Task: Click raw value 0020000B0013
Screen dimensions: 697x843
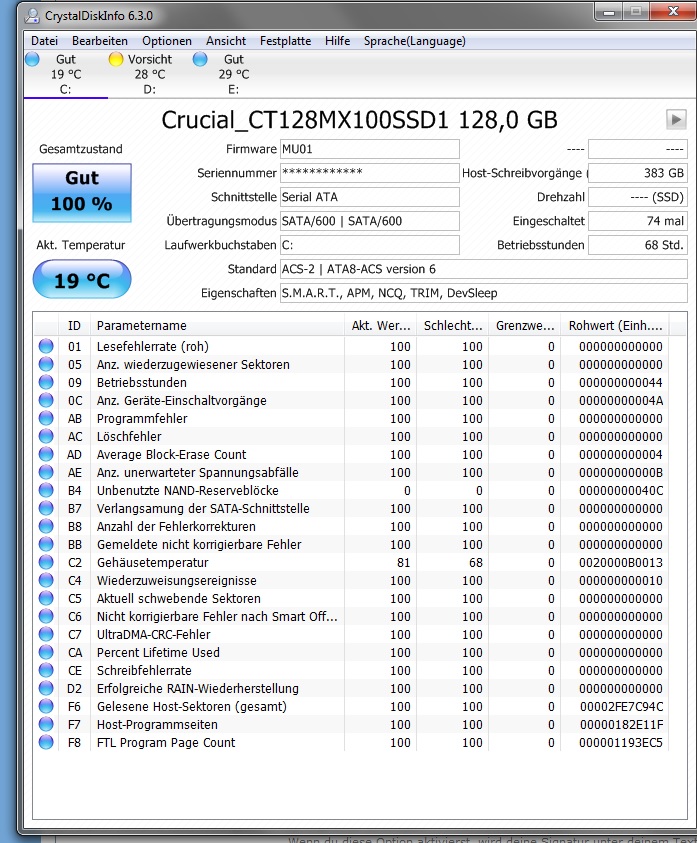Action: tap(621, 562)
